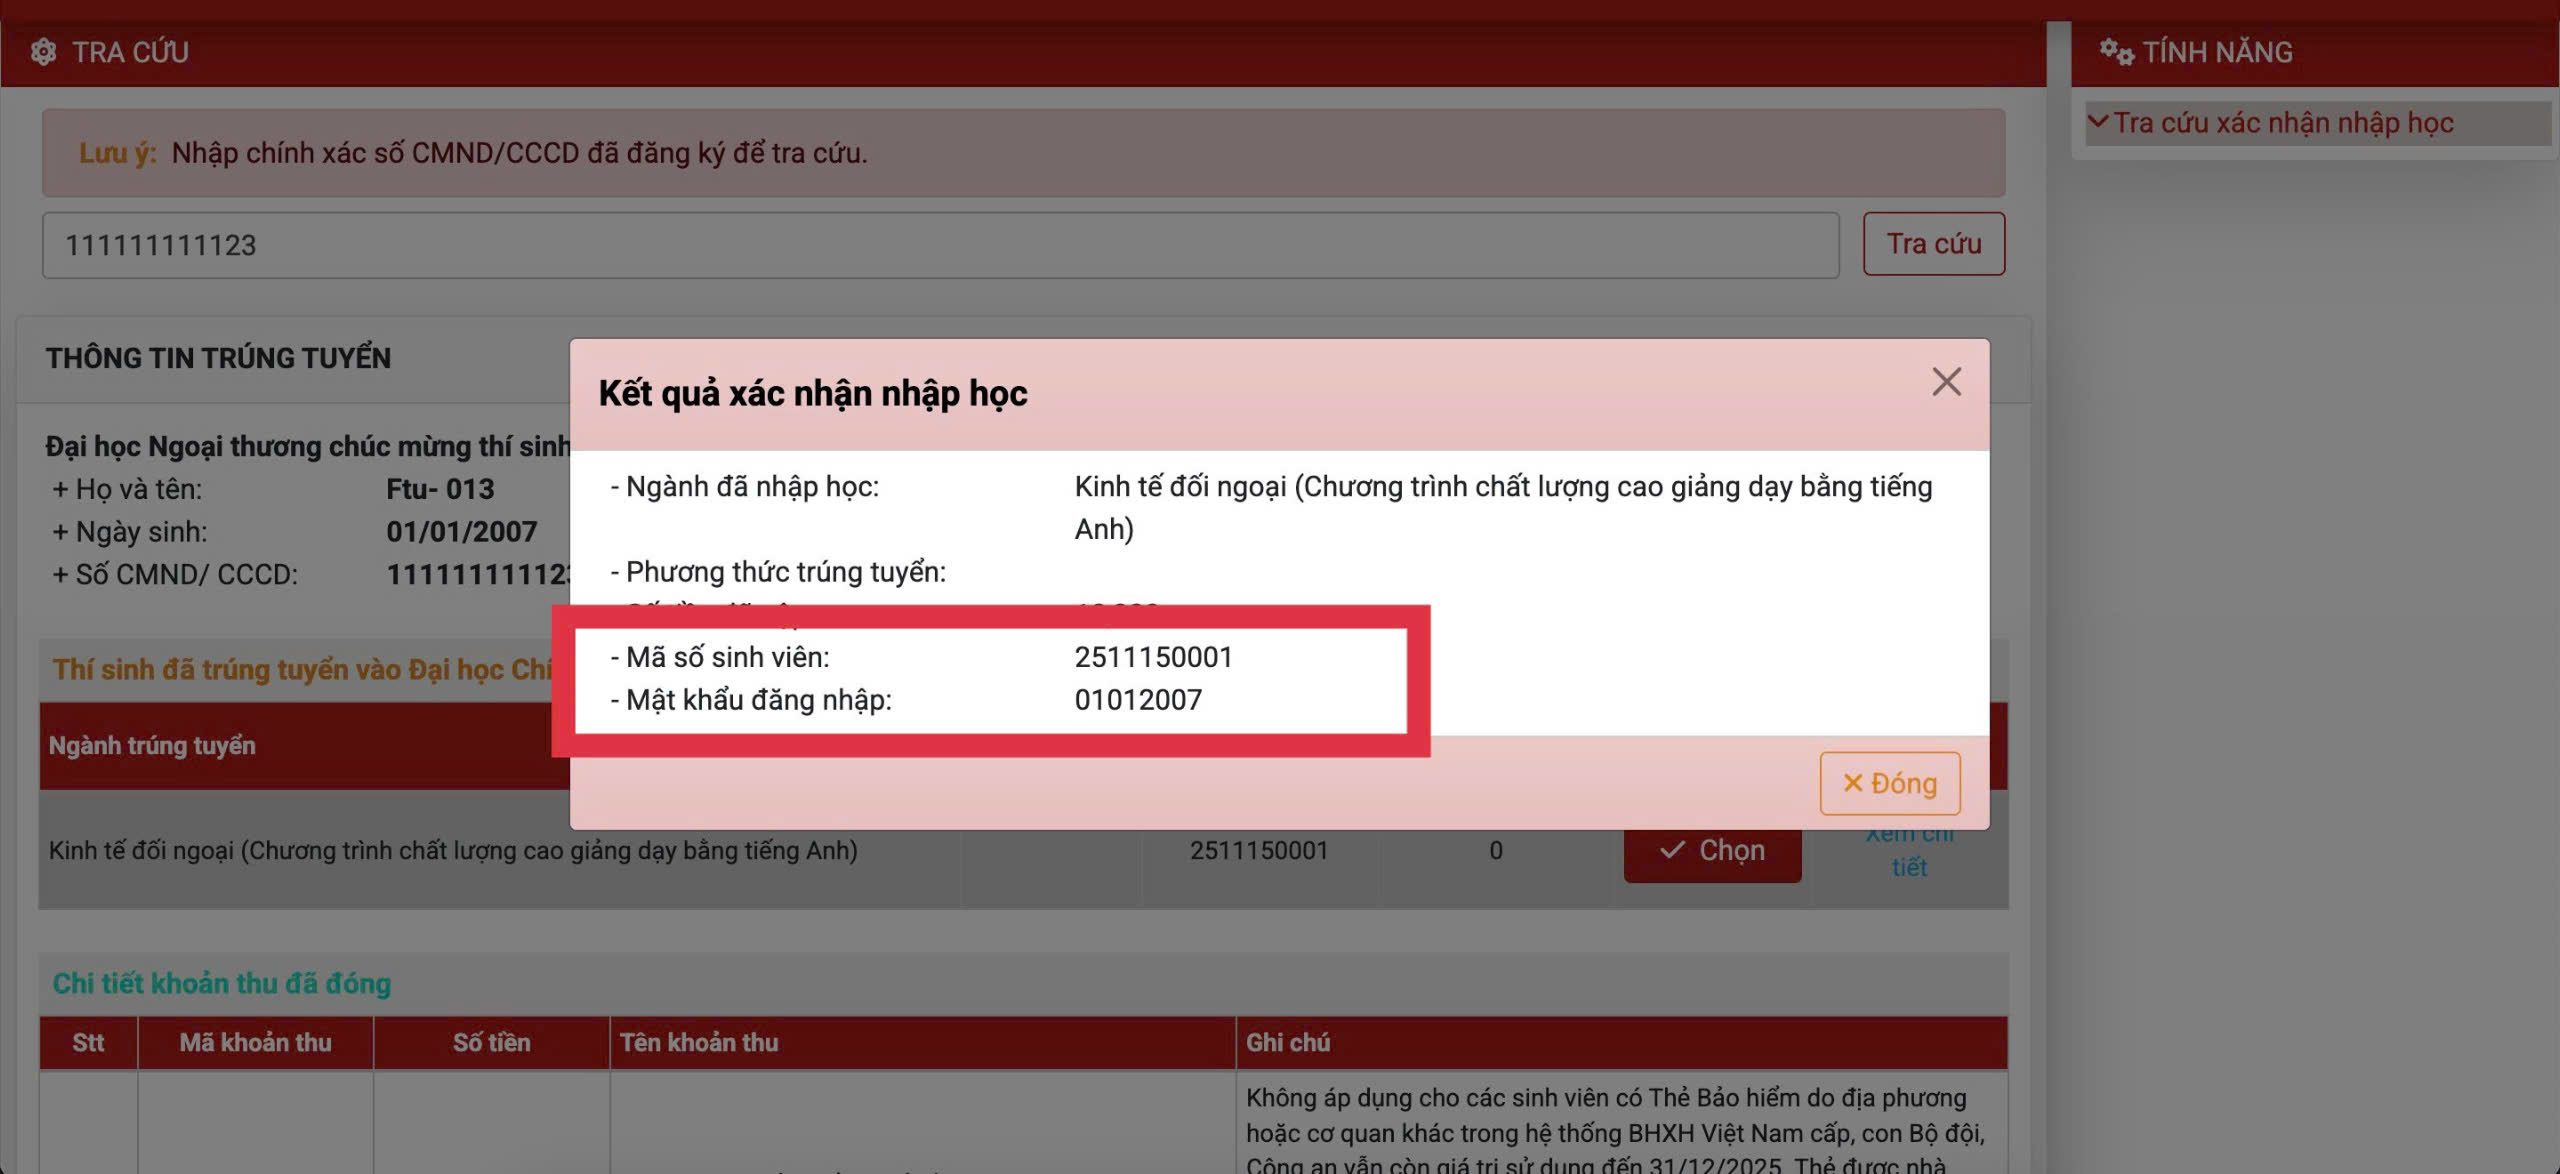
Task: Focus the CMND/CCCD number input field
Action: point(940,245)
